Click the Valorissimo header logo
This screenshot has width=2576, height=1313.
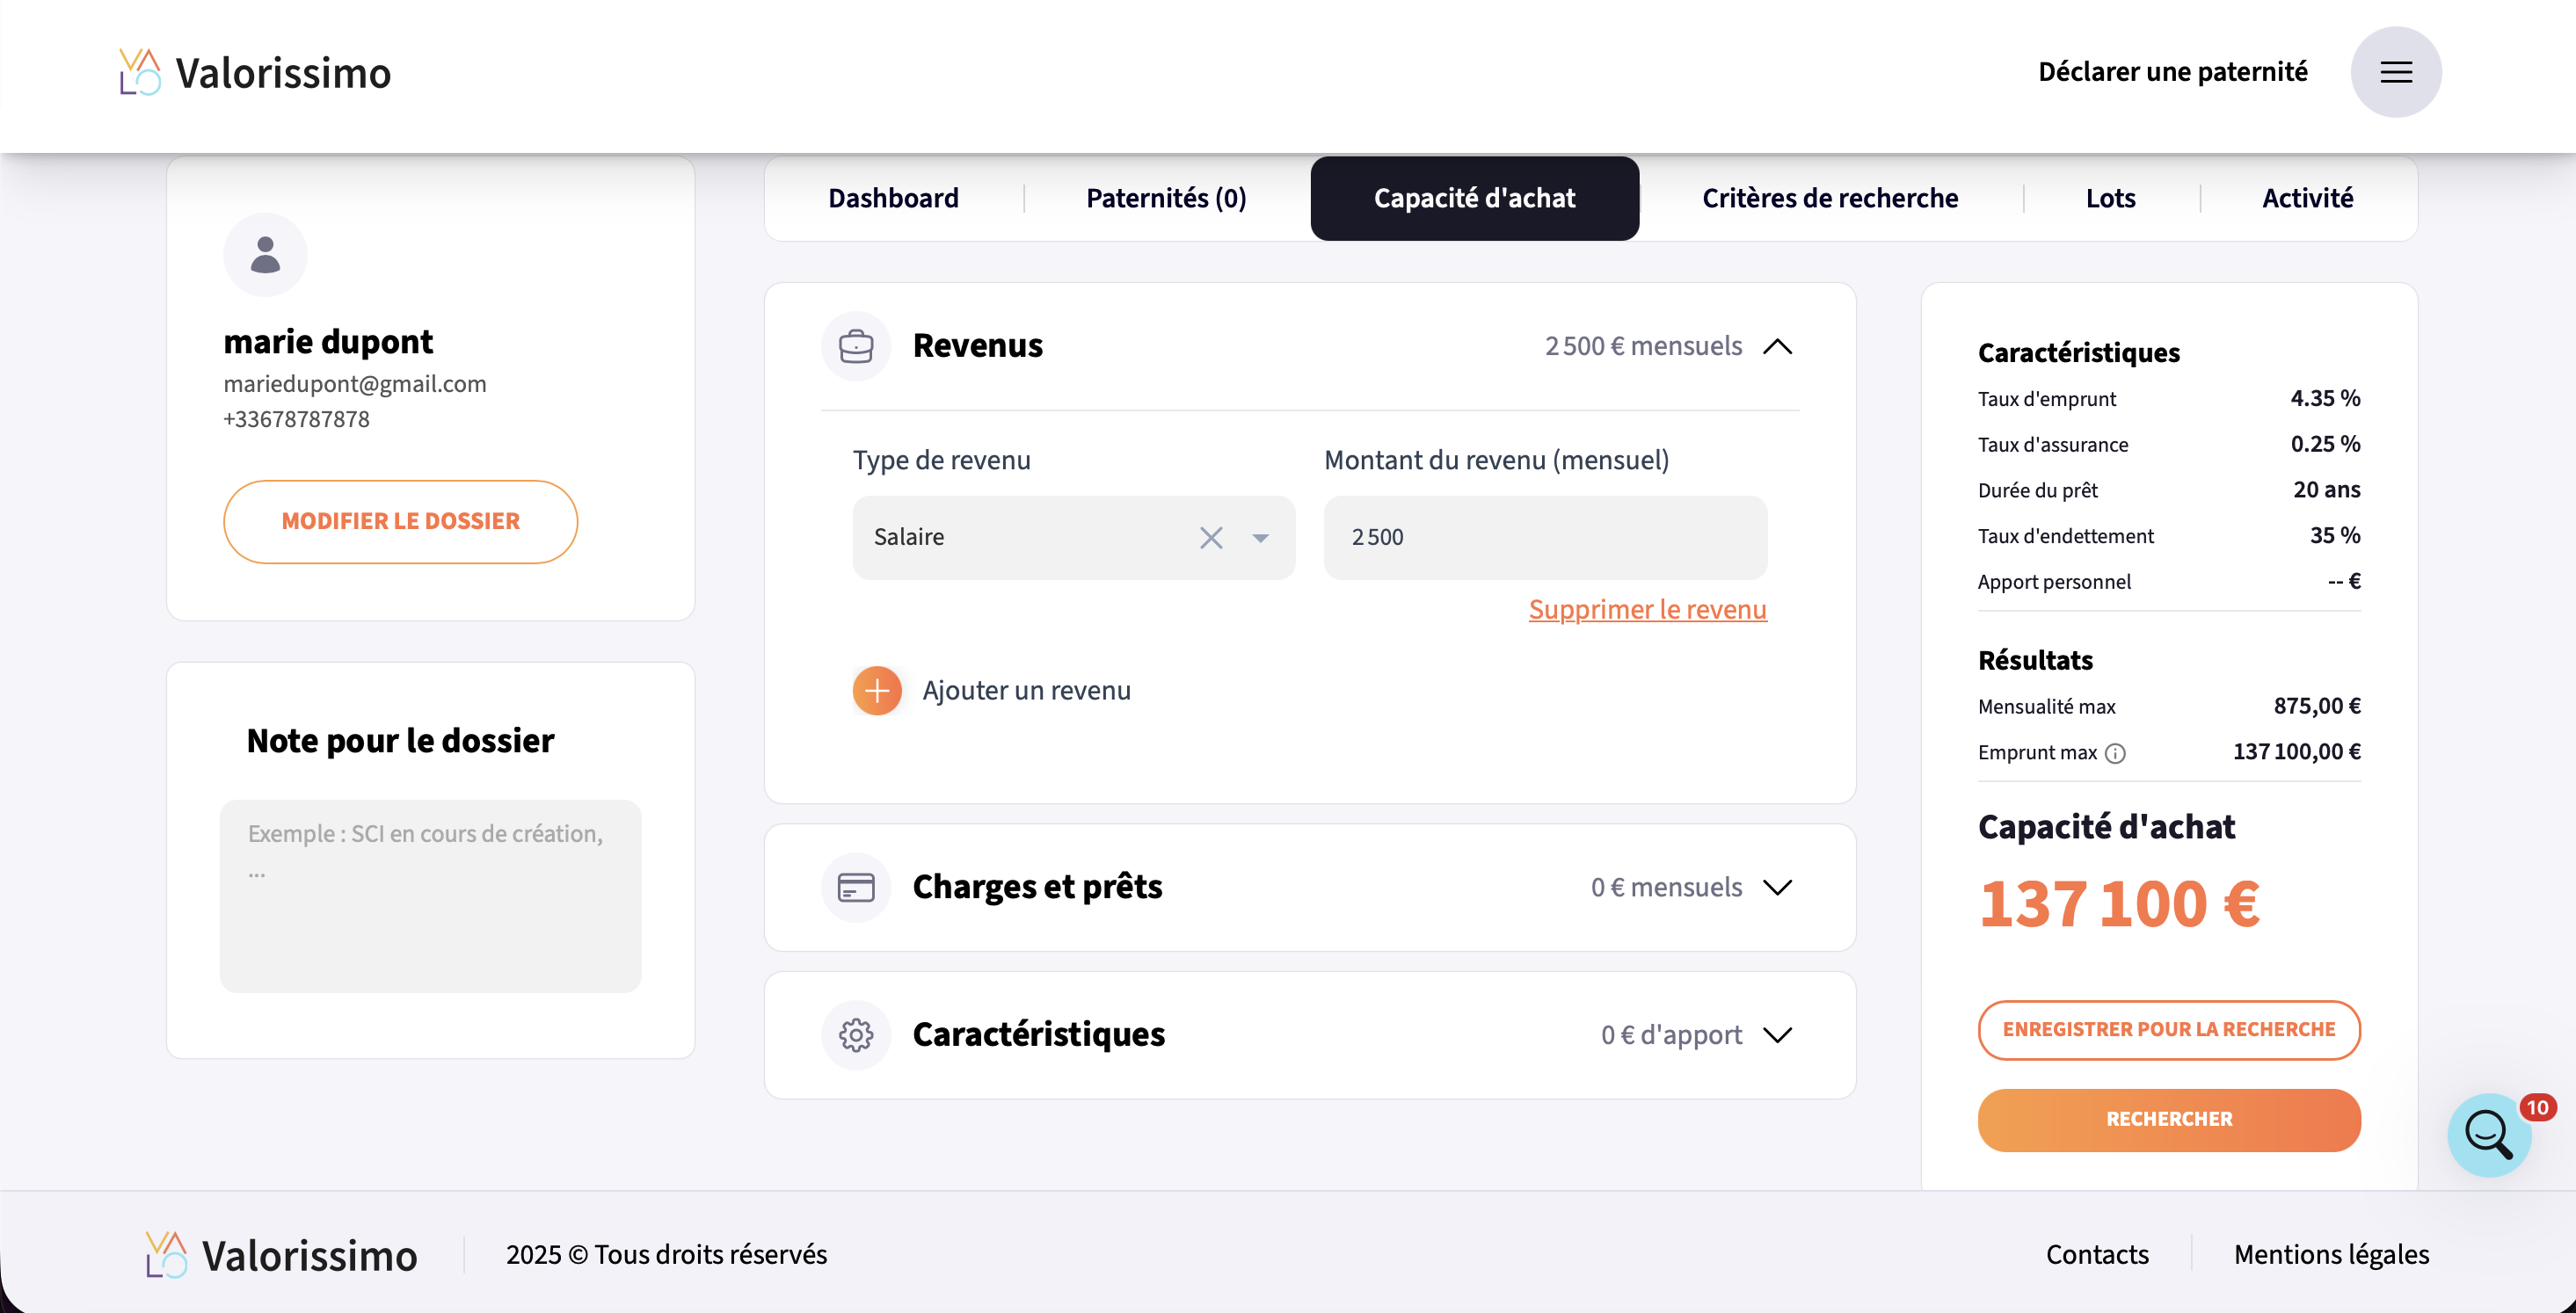point(255,72)
